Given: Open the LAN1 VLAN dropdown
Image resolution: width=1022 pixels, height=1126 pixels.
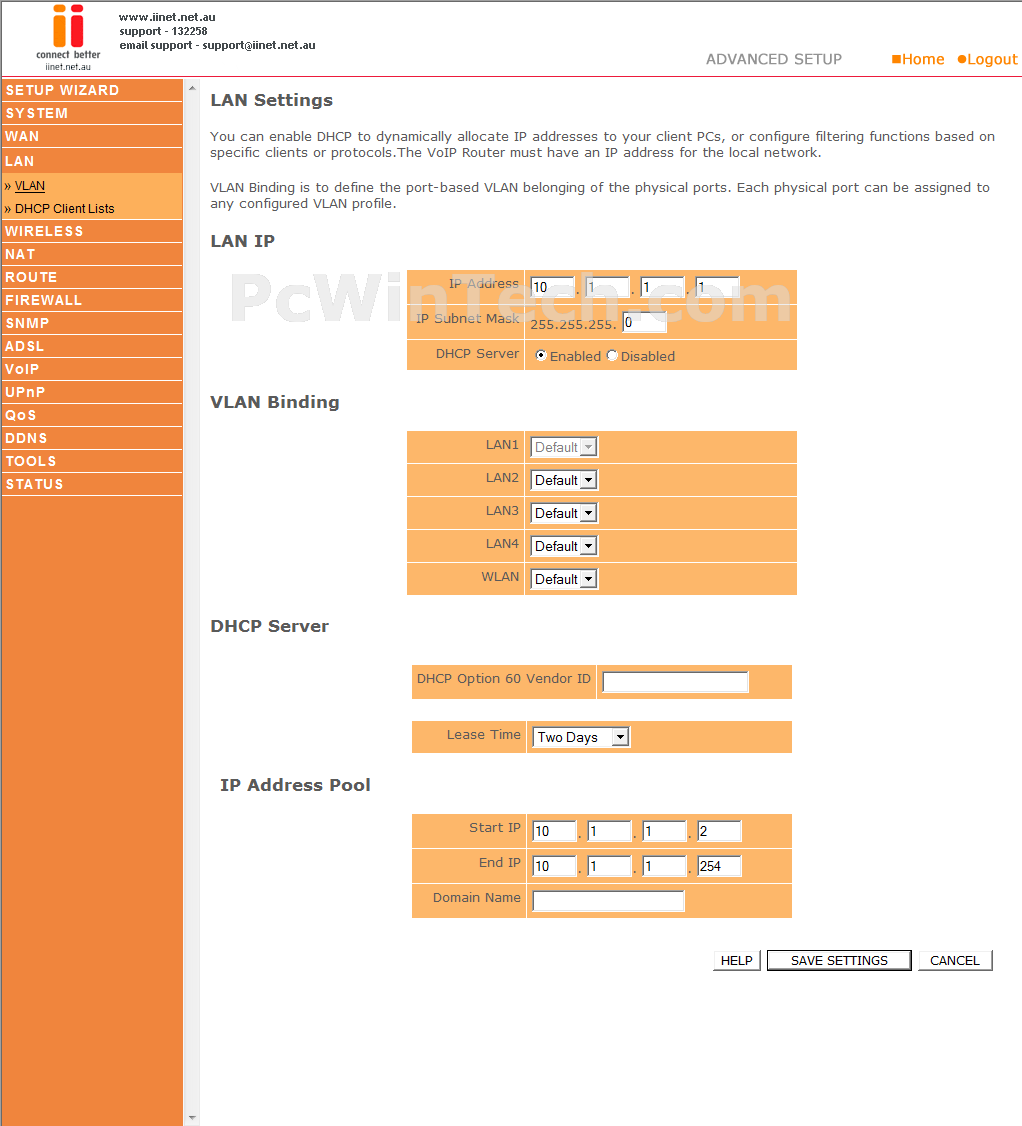Looking at the screenshot, I should tap(564, 447).
